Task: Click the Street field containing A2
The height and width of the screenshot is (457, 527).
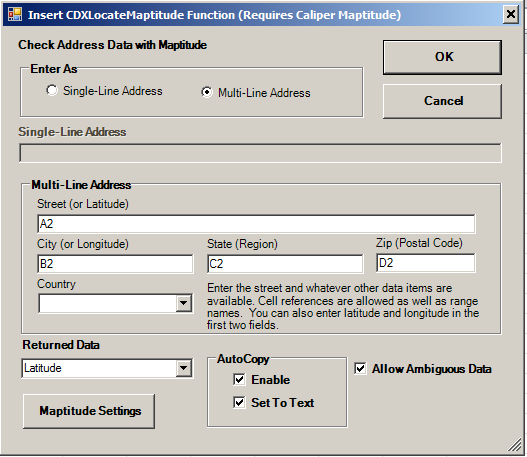Action: 256,224
